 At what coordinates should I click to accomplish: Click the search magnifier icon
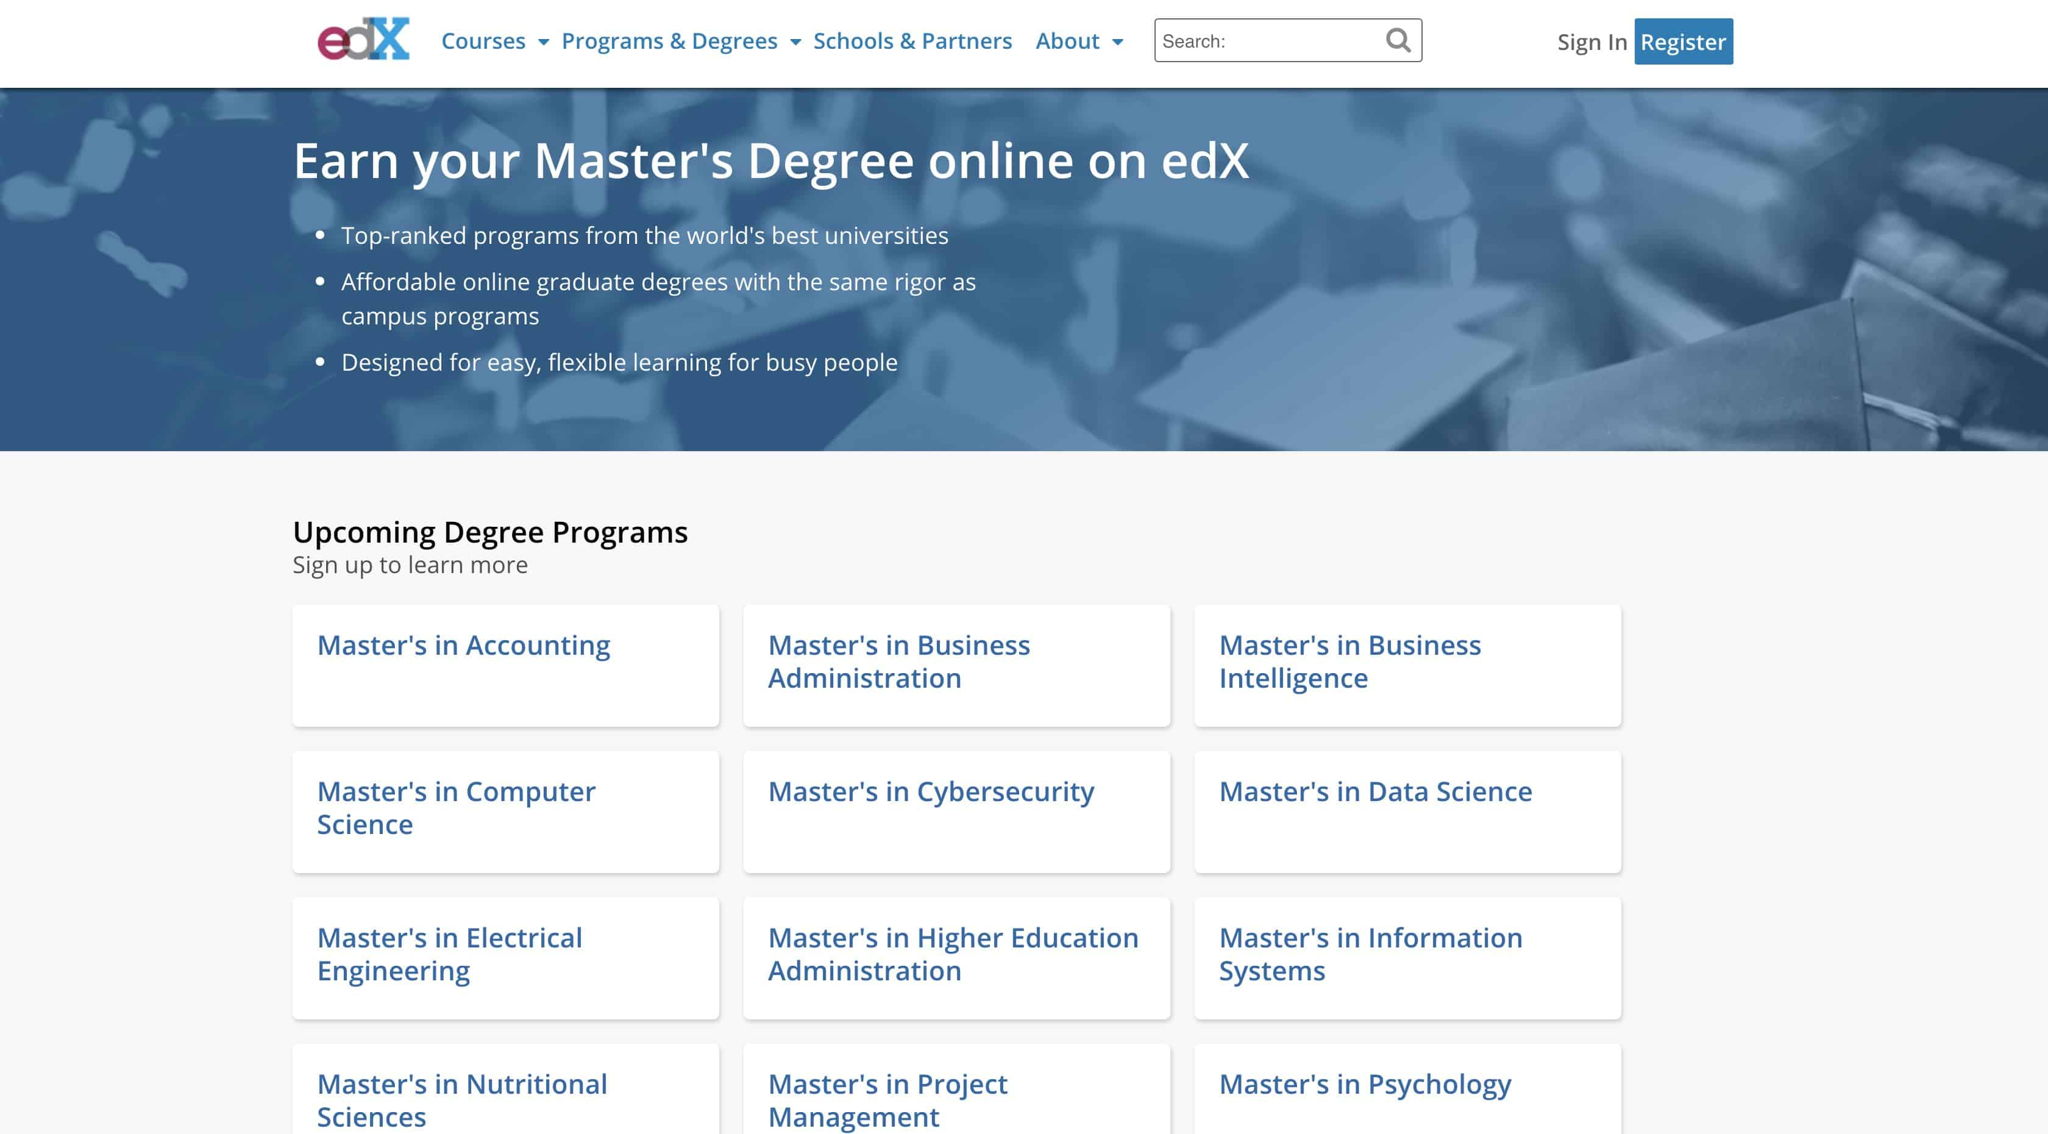tap(1398, 40)
